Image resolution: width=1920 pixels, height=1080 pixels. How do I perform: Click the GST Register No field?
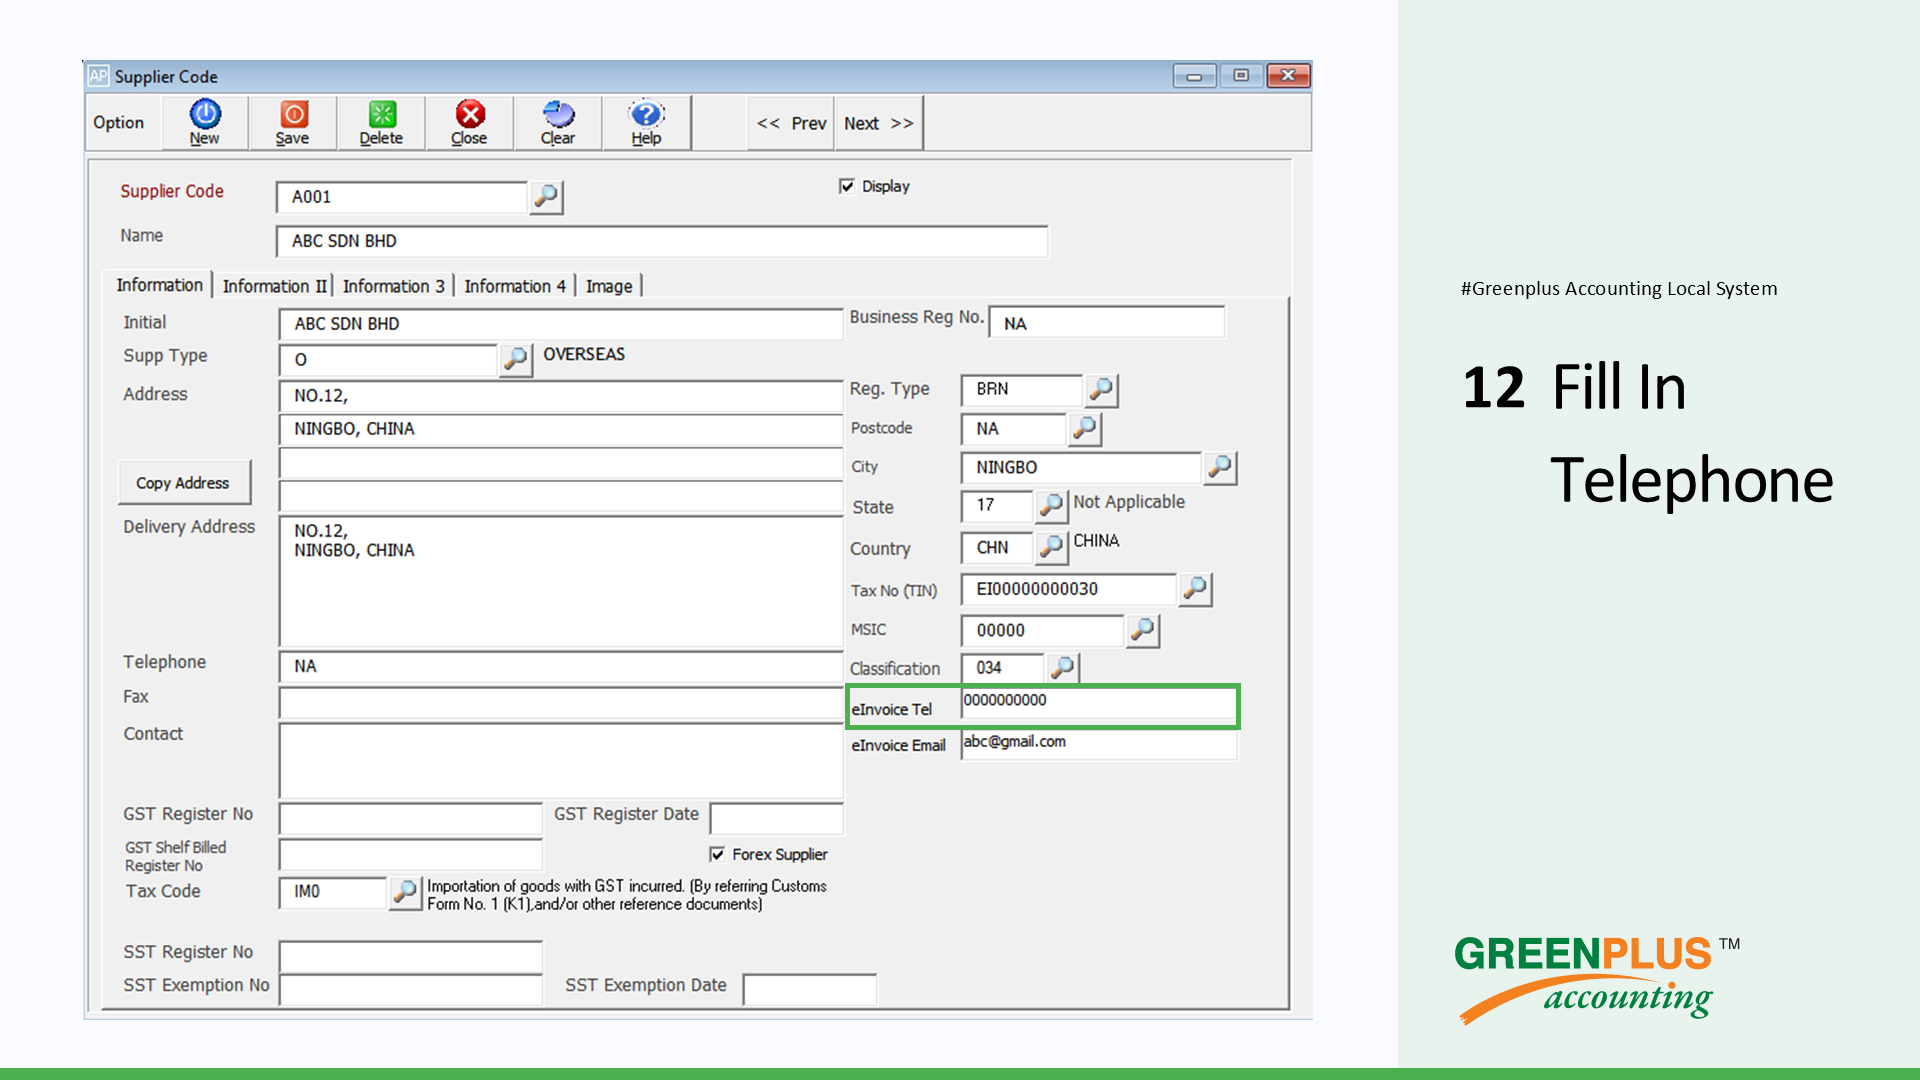[x=411, y=818]
